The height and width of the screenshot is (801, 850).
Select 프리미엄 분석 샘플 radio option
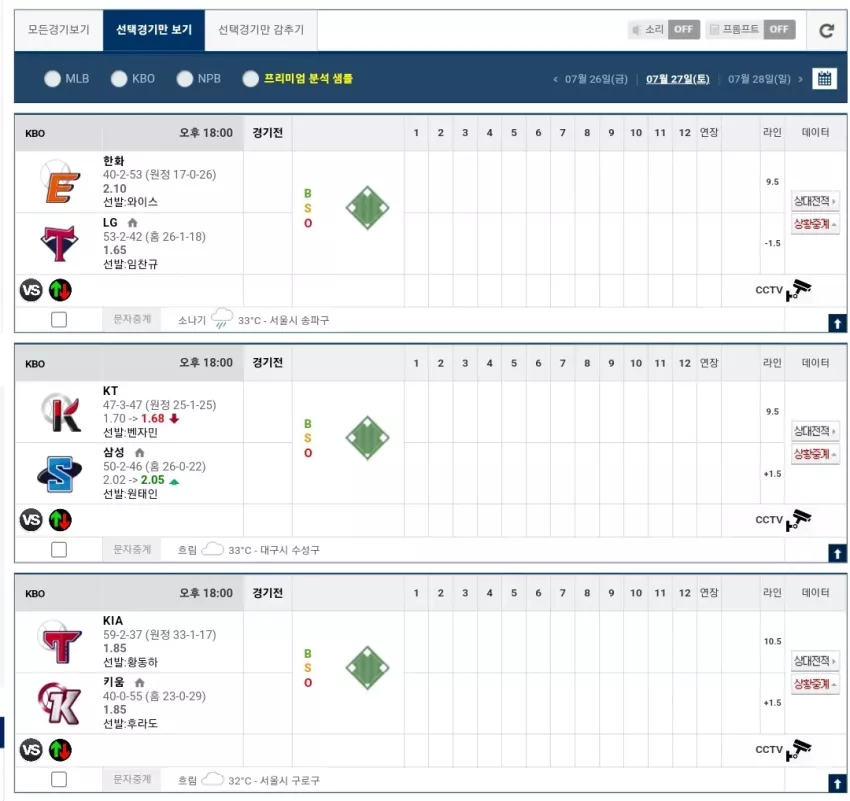click(250, 79)
